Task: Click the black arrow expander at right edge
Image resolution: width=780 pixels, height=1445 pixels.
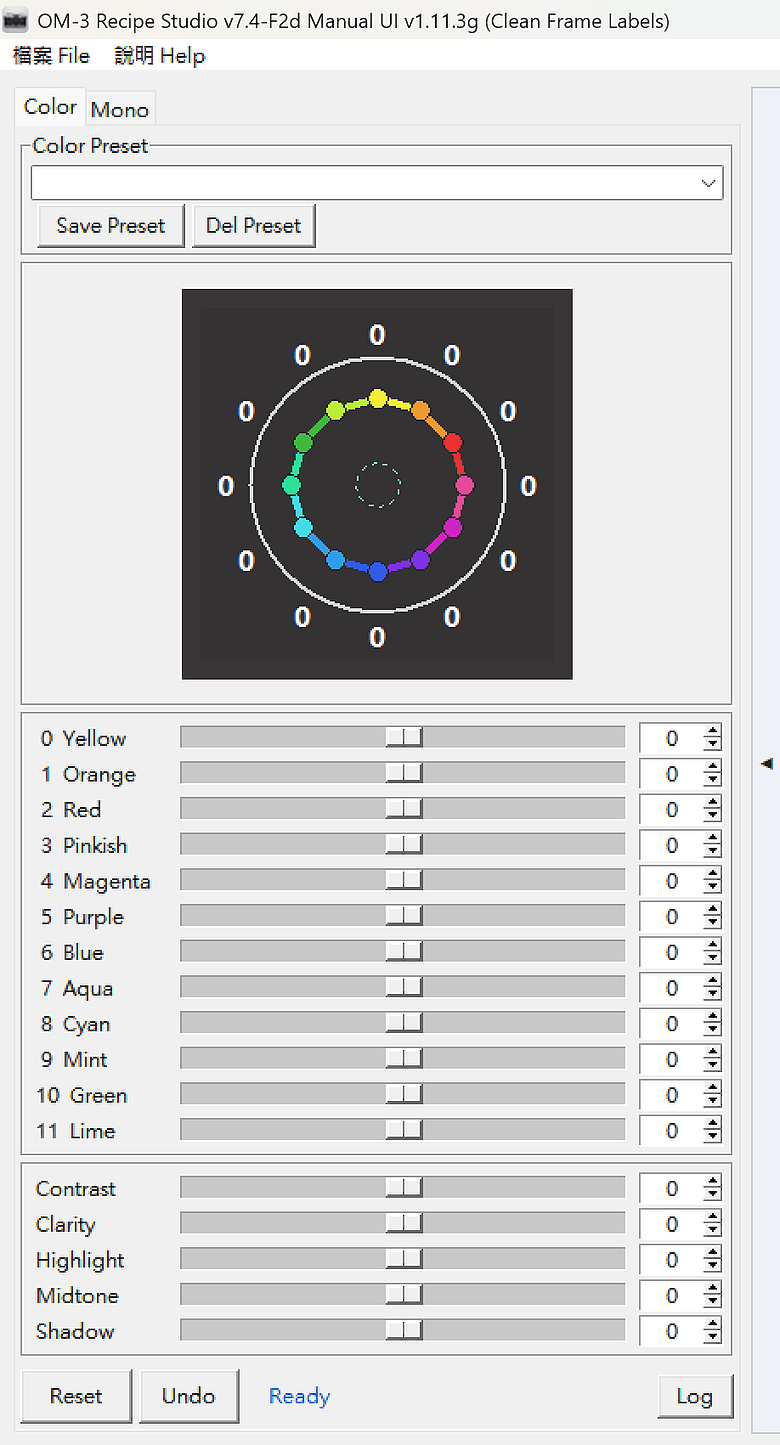Action: click(767, 763)
